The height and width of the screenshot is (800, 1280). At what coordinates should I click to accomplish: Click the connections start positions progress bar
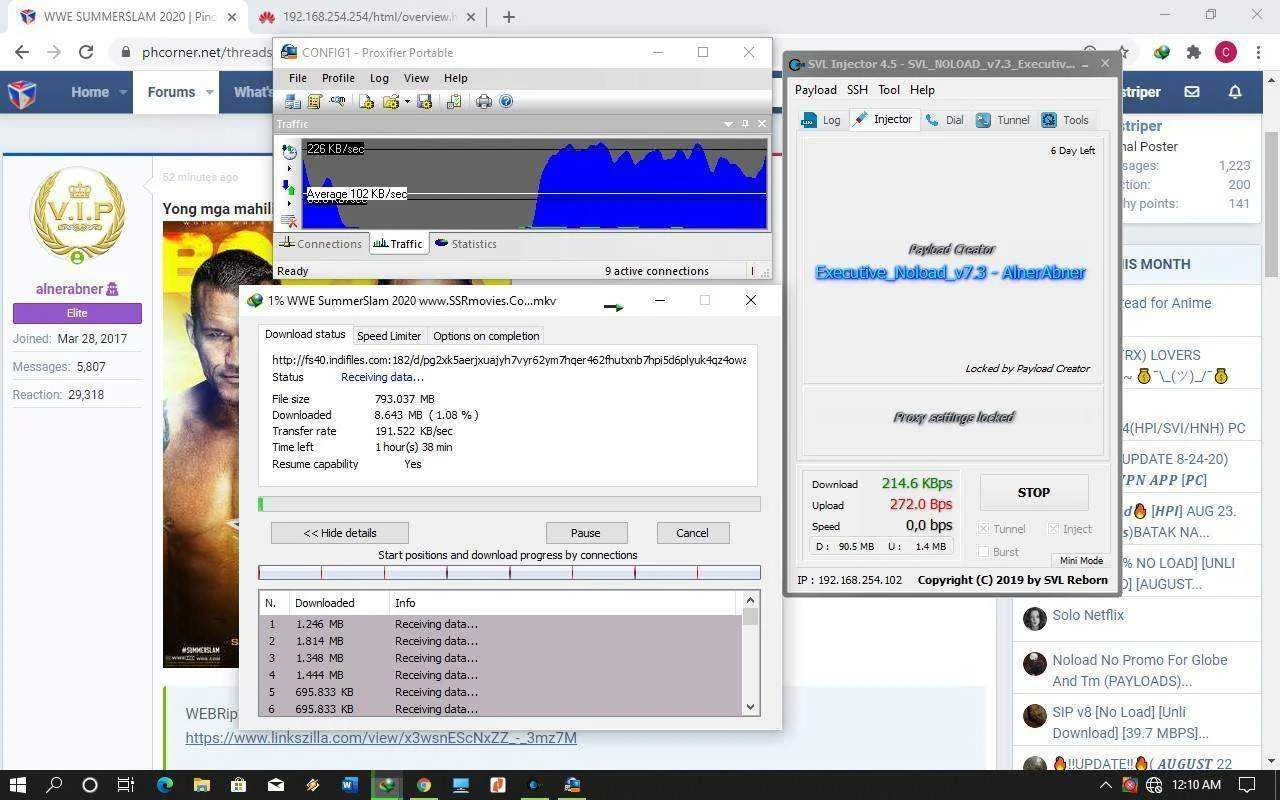click(x=509, y=573)
